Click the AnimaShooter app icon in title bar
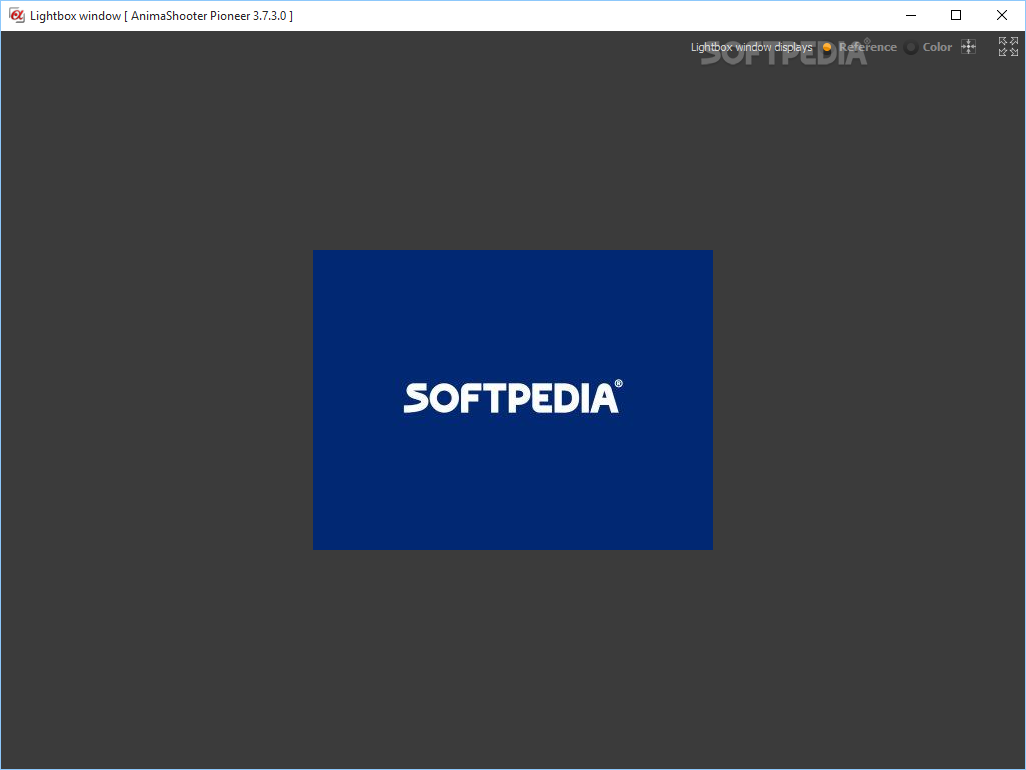 [16, 15]
